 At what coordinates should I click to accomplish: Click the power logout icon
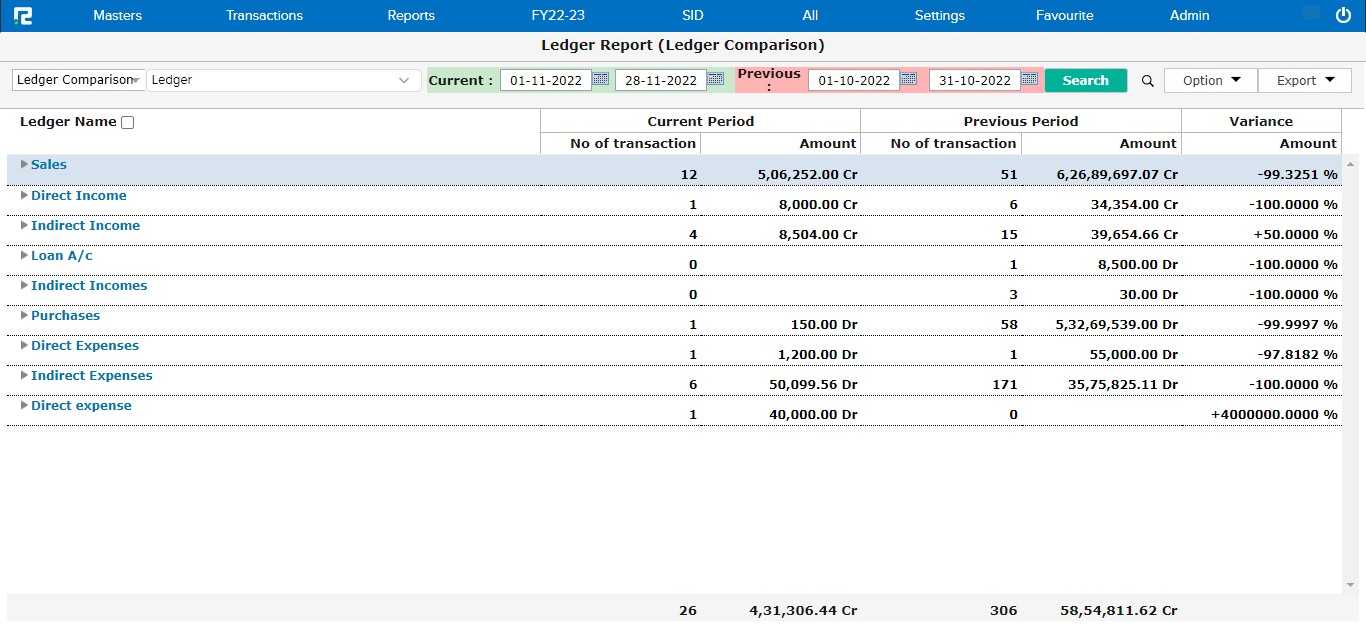pos(1343,15)
